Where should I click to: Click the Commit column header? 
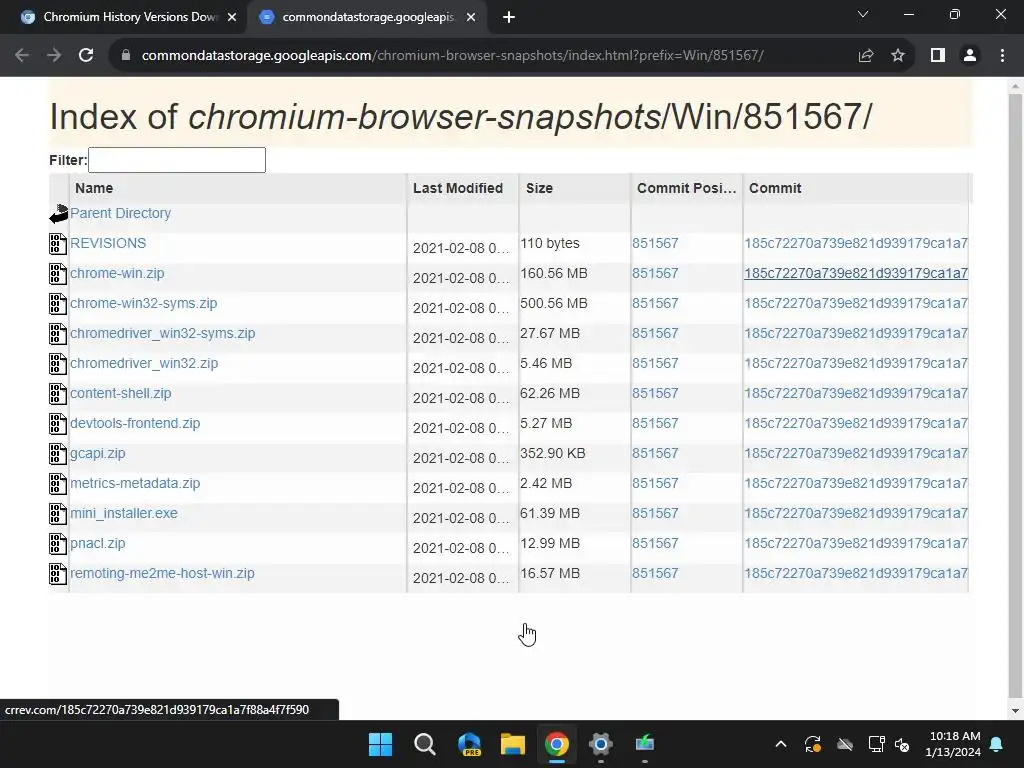click(x=775, y=188)
